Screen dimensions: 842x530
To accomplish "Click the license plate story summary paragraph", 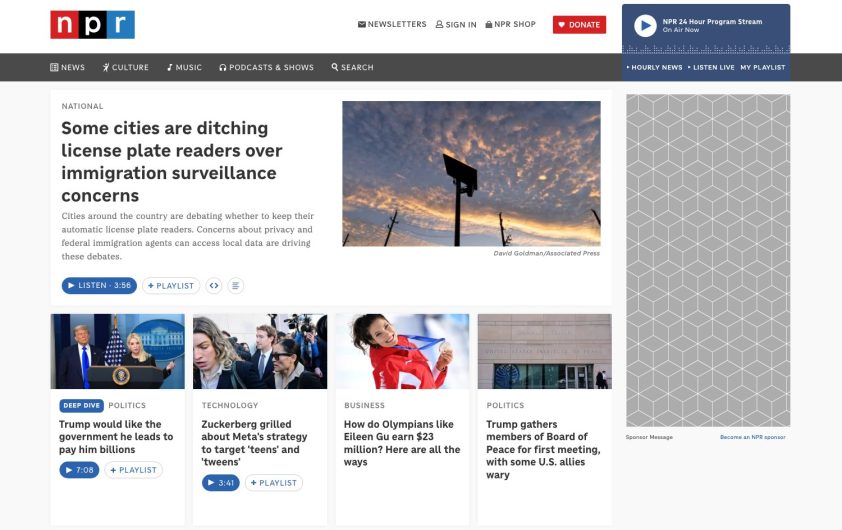I will 188,236.
